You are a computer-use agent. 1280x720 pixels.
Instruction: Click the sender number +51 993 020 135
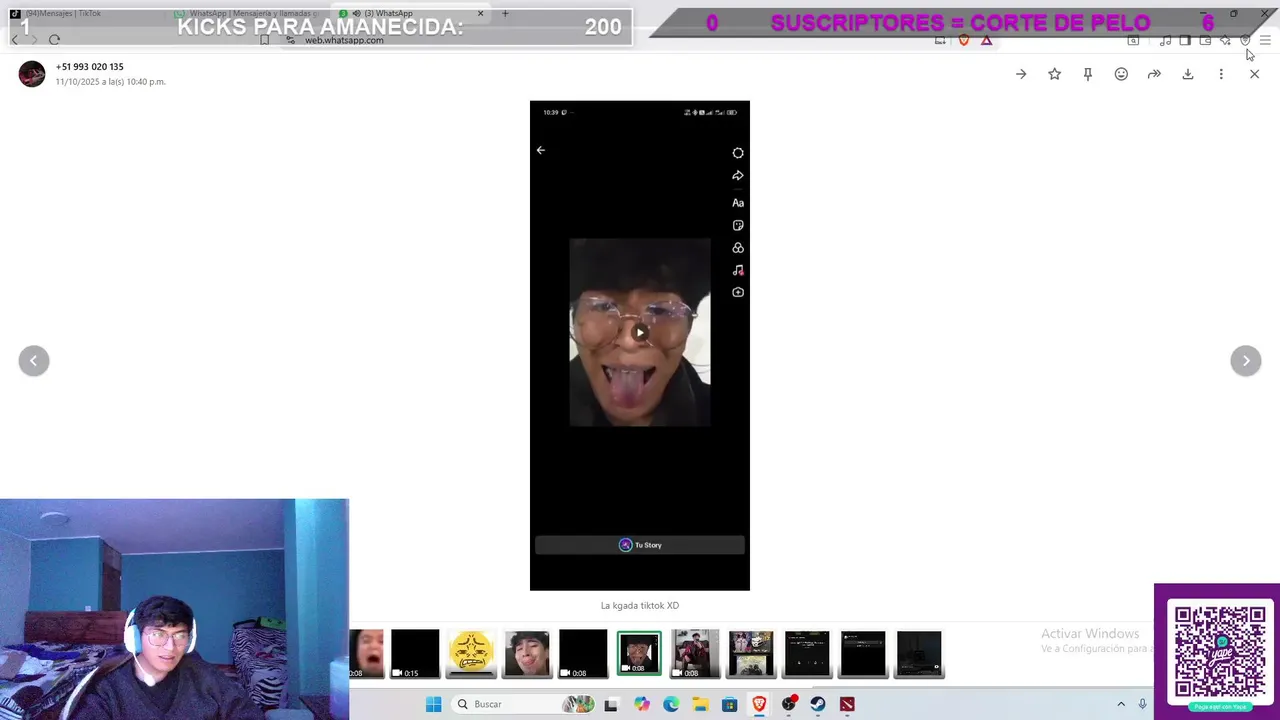click(90, 67)
